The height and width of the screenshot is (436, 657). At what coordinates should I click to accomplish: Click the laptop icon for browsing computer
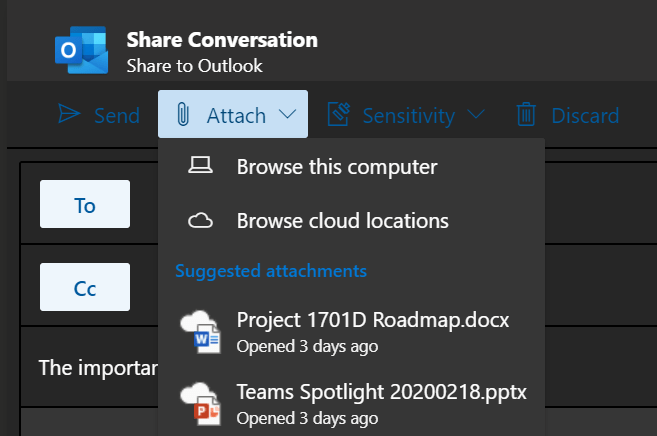[x=200, y=167]
